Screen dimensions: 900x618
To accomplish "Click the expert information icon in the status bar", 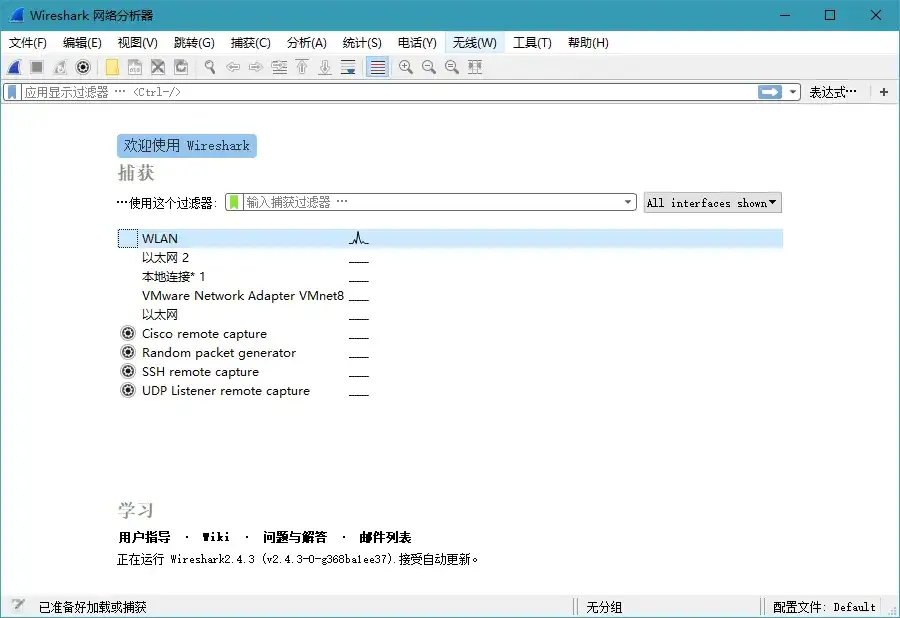I will (16, 605).
